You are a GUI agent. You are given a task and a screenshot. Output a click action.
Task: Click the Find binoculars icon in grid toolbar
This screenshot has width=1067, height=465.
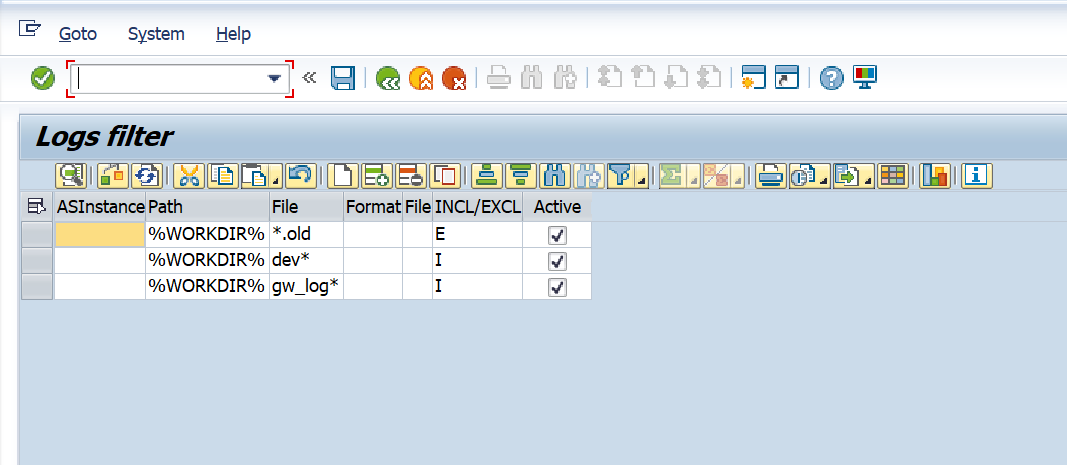554,176
